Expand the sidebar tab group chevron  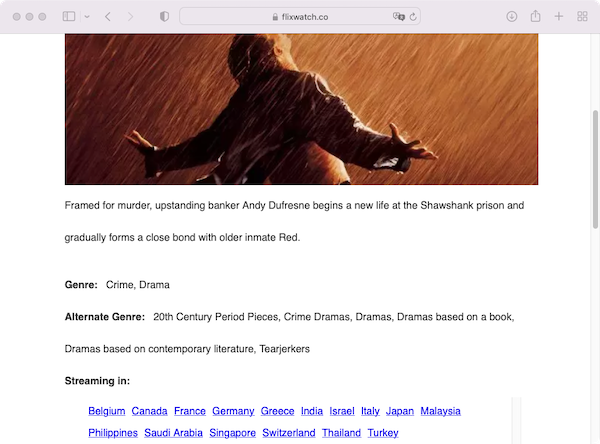[87, 16]
